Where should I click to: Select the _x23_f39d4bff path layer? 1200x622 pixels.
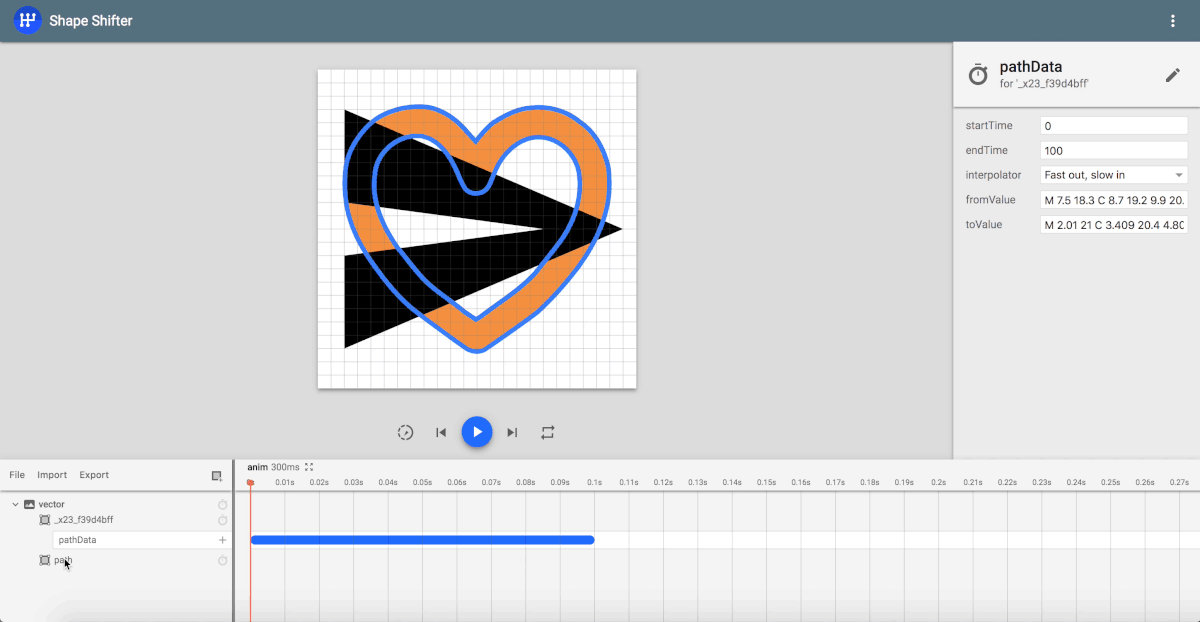(116, 520)
